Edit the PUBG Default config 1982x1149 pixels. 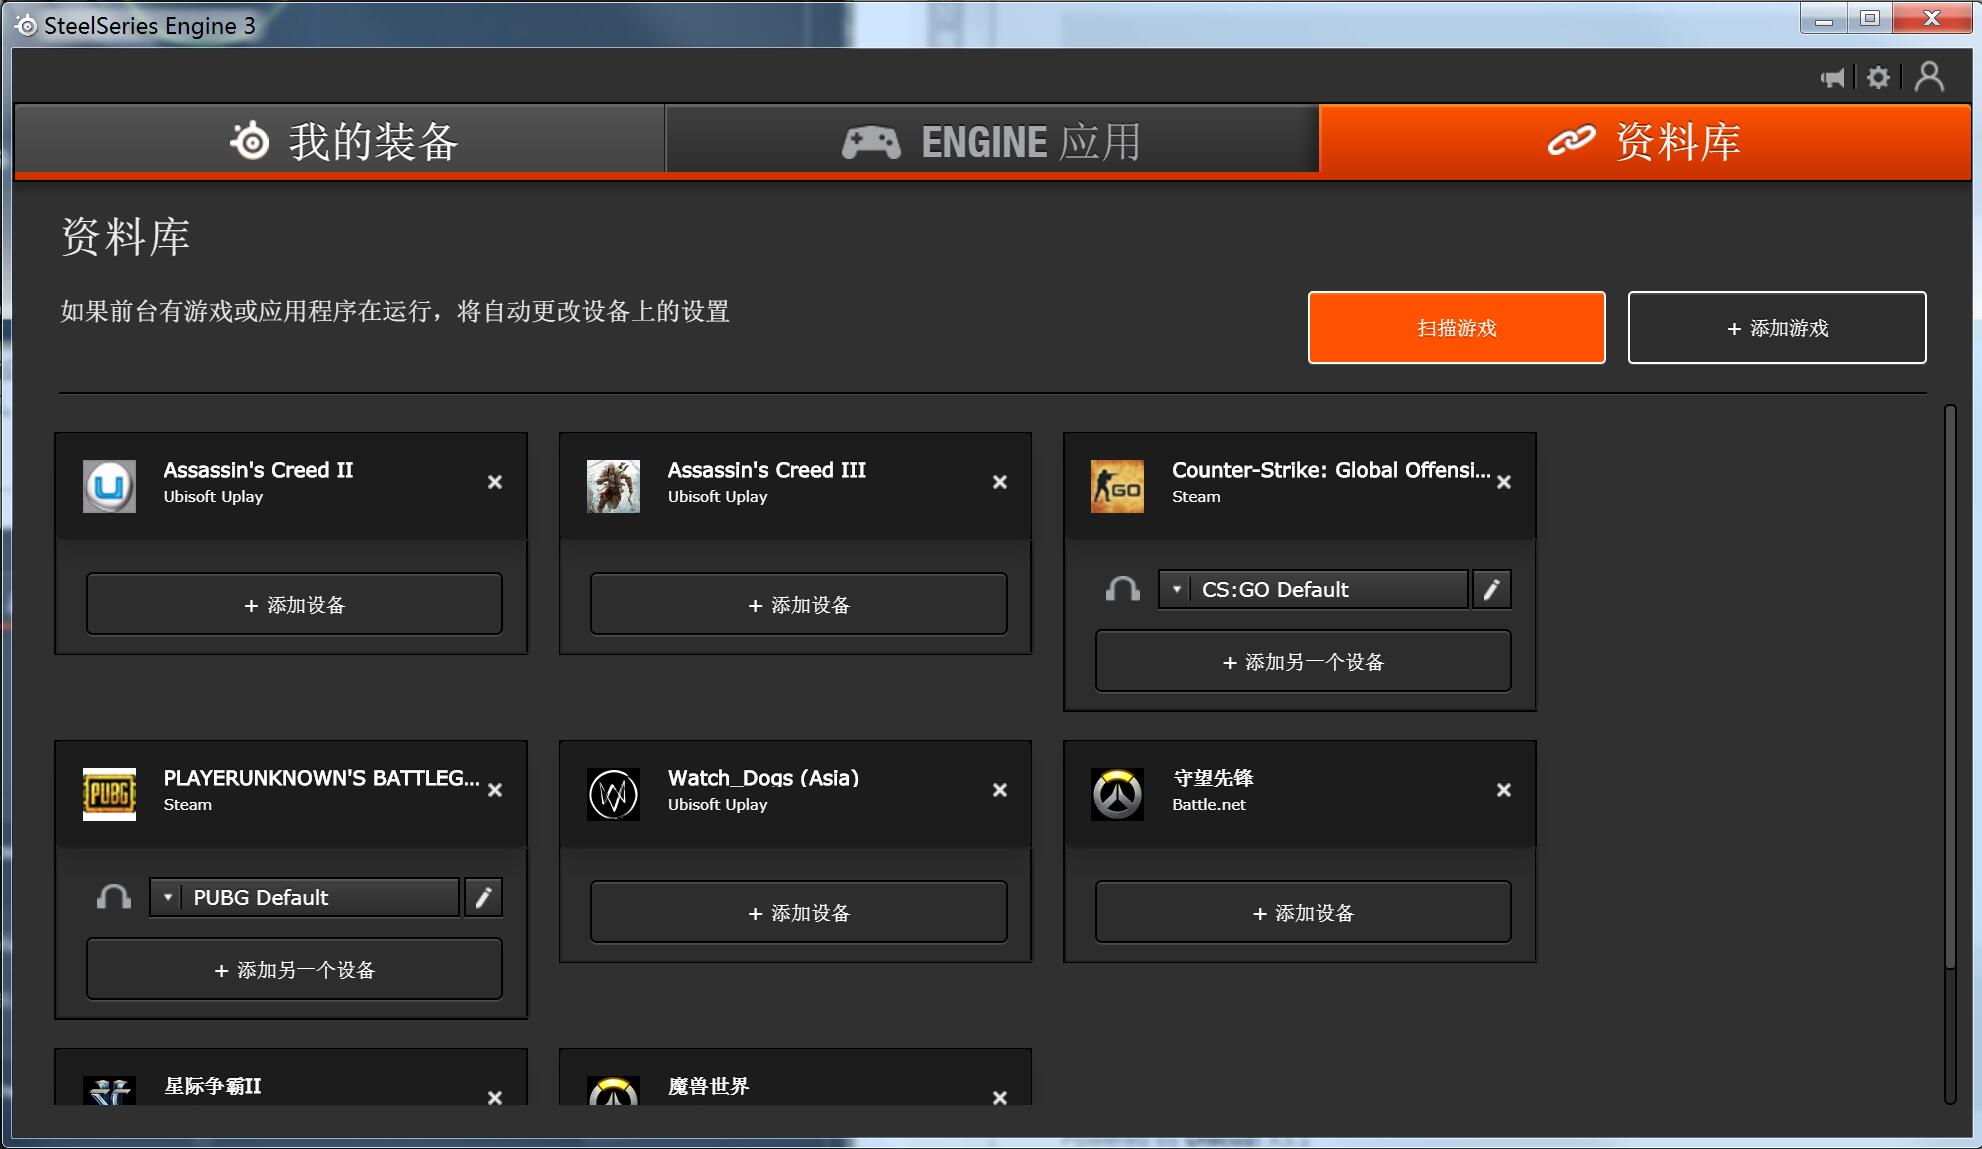(483, 897)
